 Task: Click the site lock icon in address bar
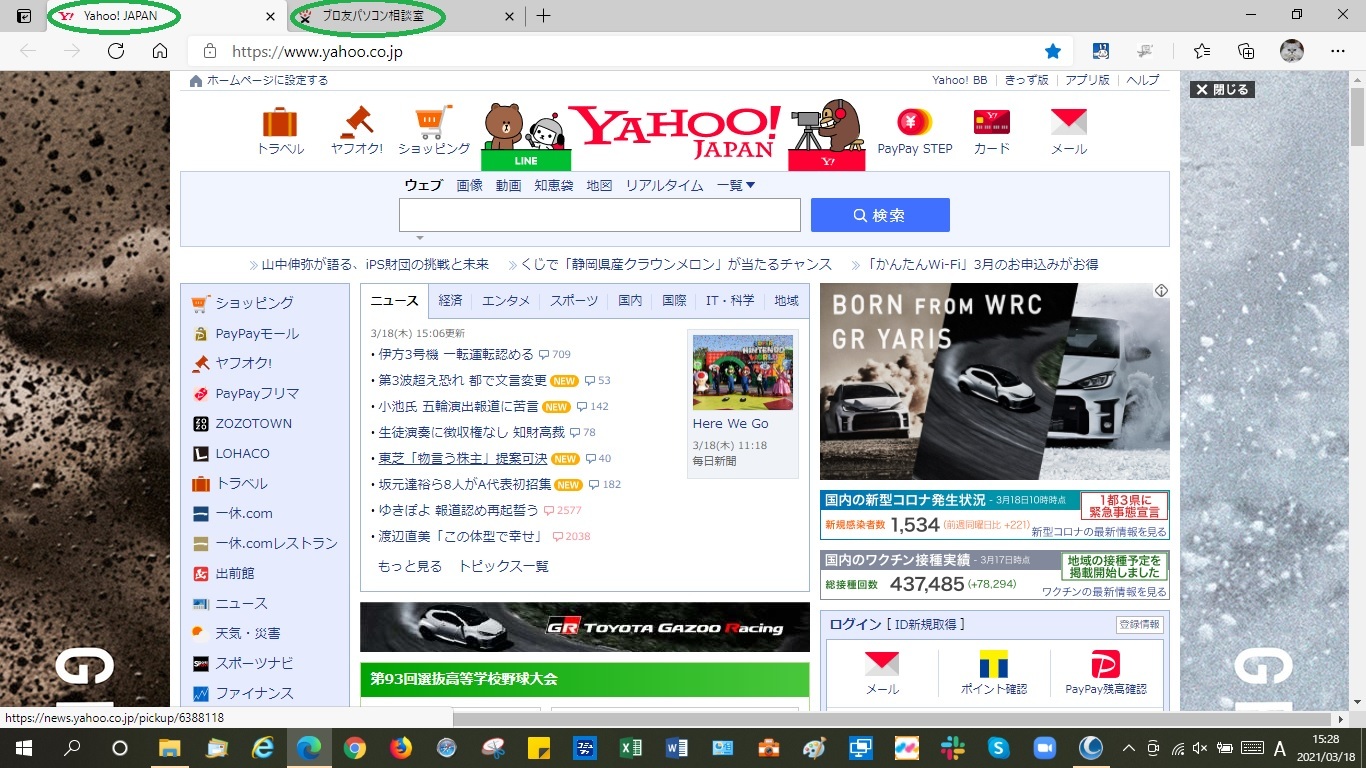point(209,51)
